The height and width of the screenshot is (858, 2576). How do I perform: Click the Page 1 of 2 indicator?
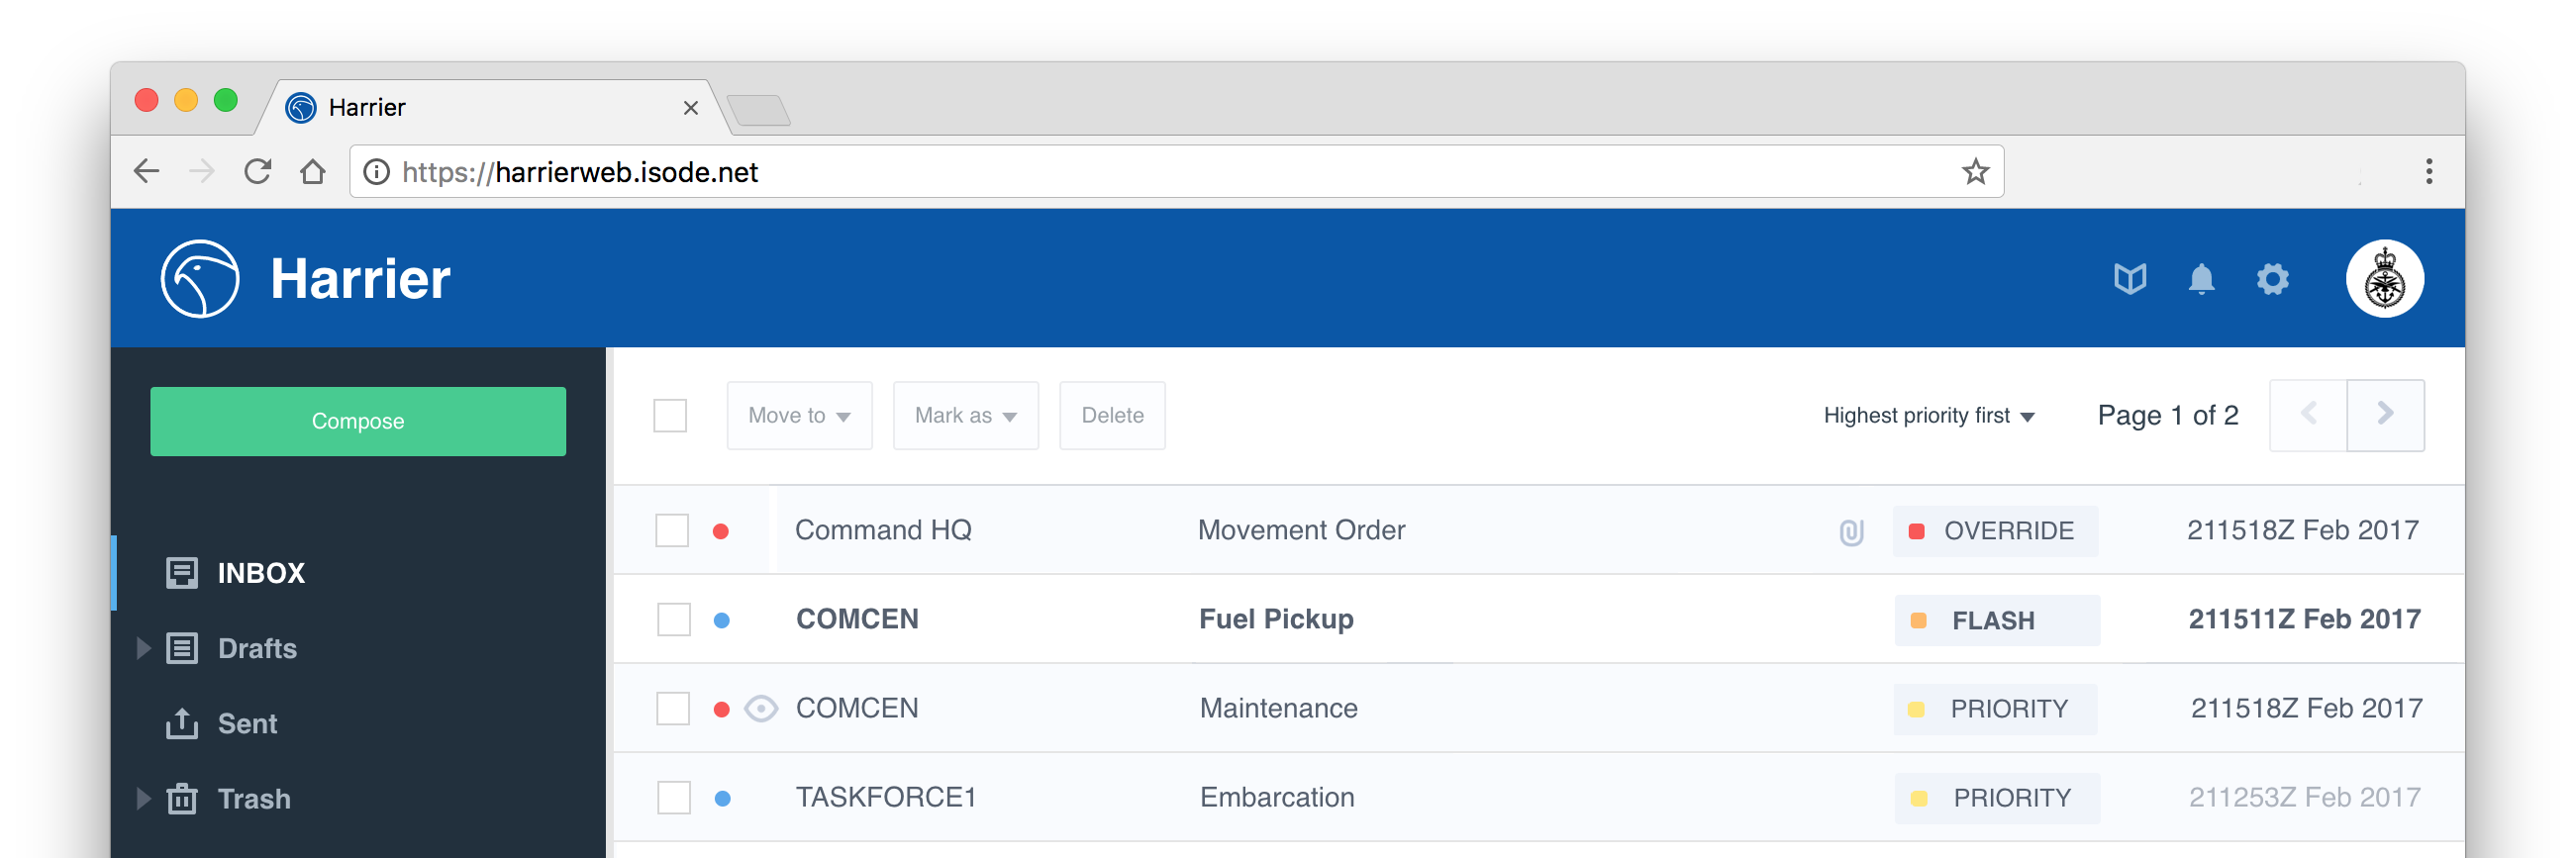click(x=2167, y=415)
